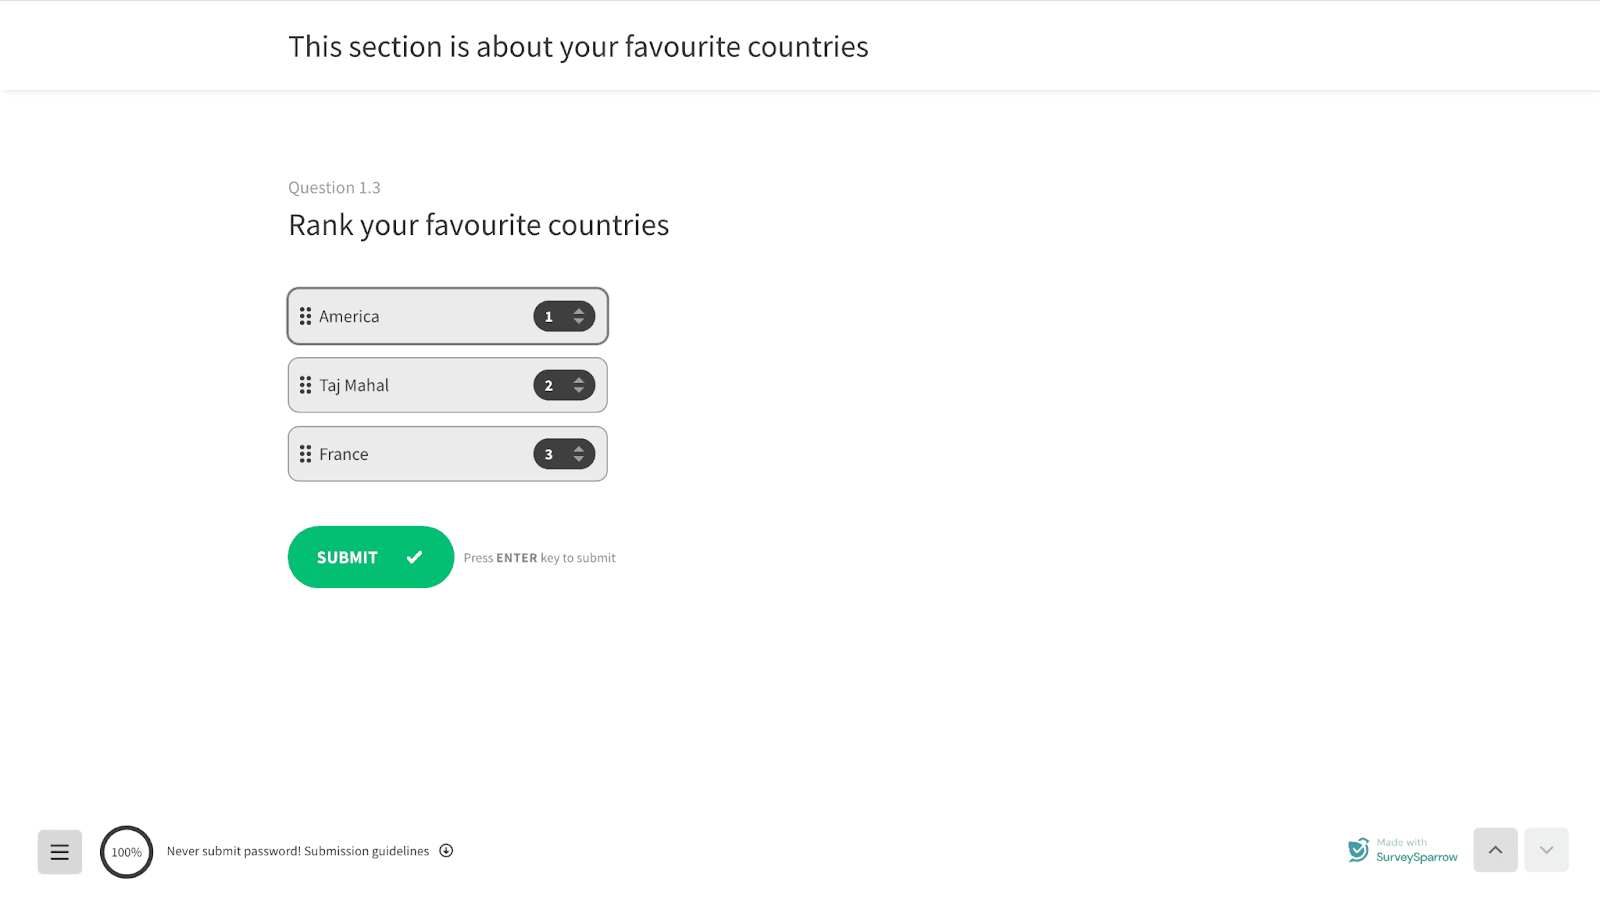
Task: Click the drag handle next to France
Action: (x=305, y=454)
